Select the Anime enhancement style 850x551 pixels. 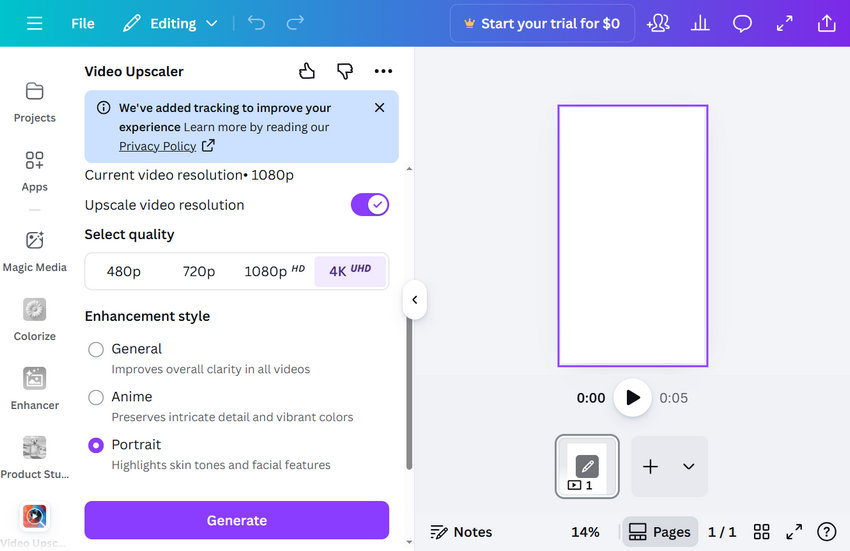pyautogui.click(x=96, y=398)
